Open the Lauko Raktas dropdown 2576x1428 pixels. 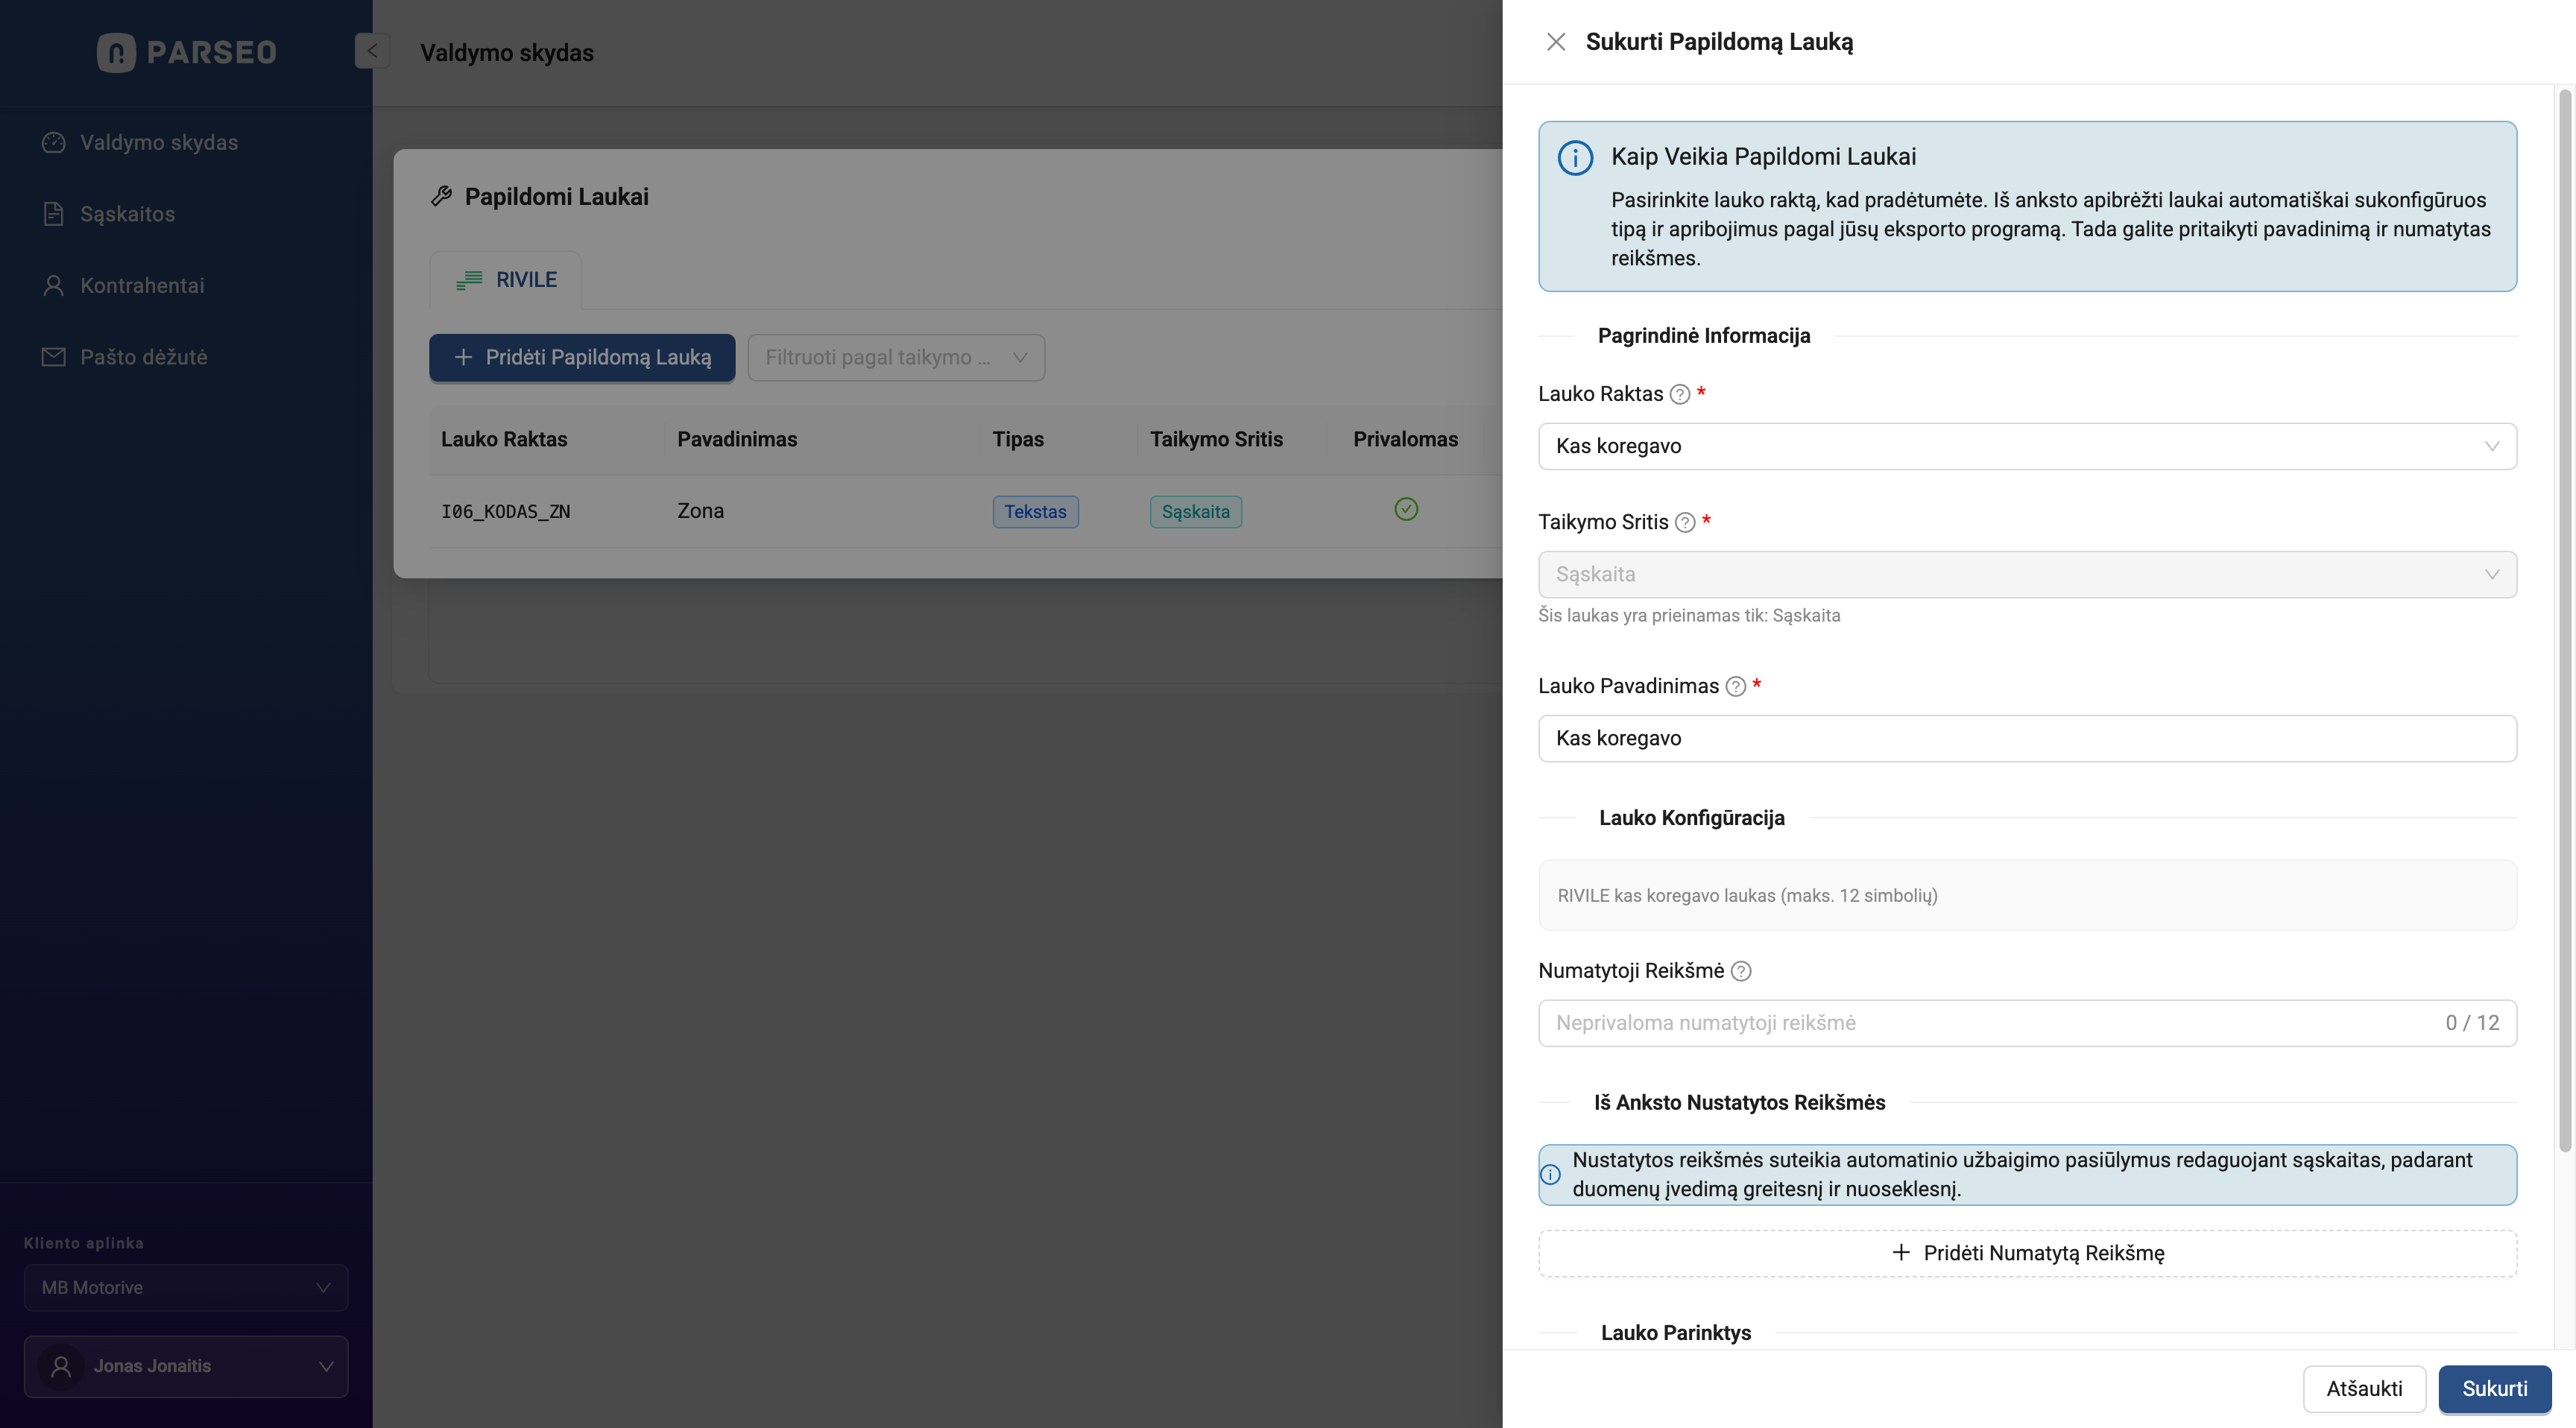2026,446
